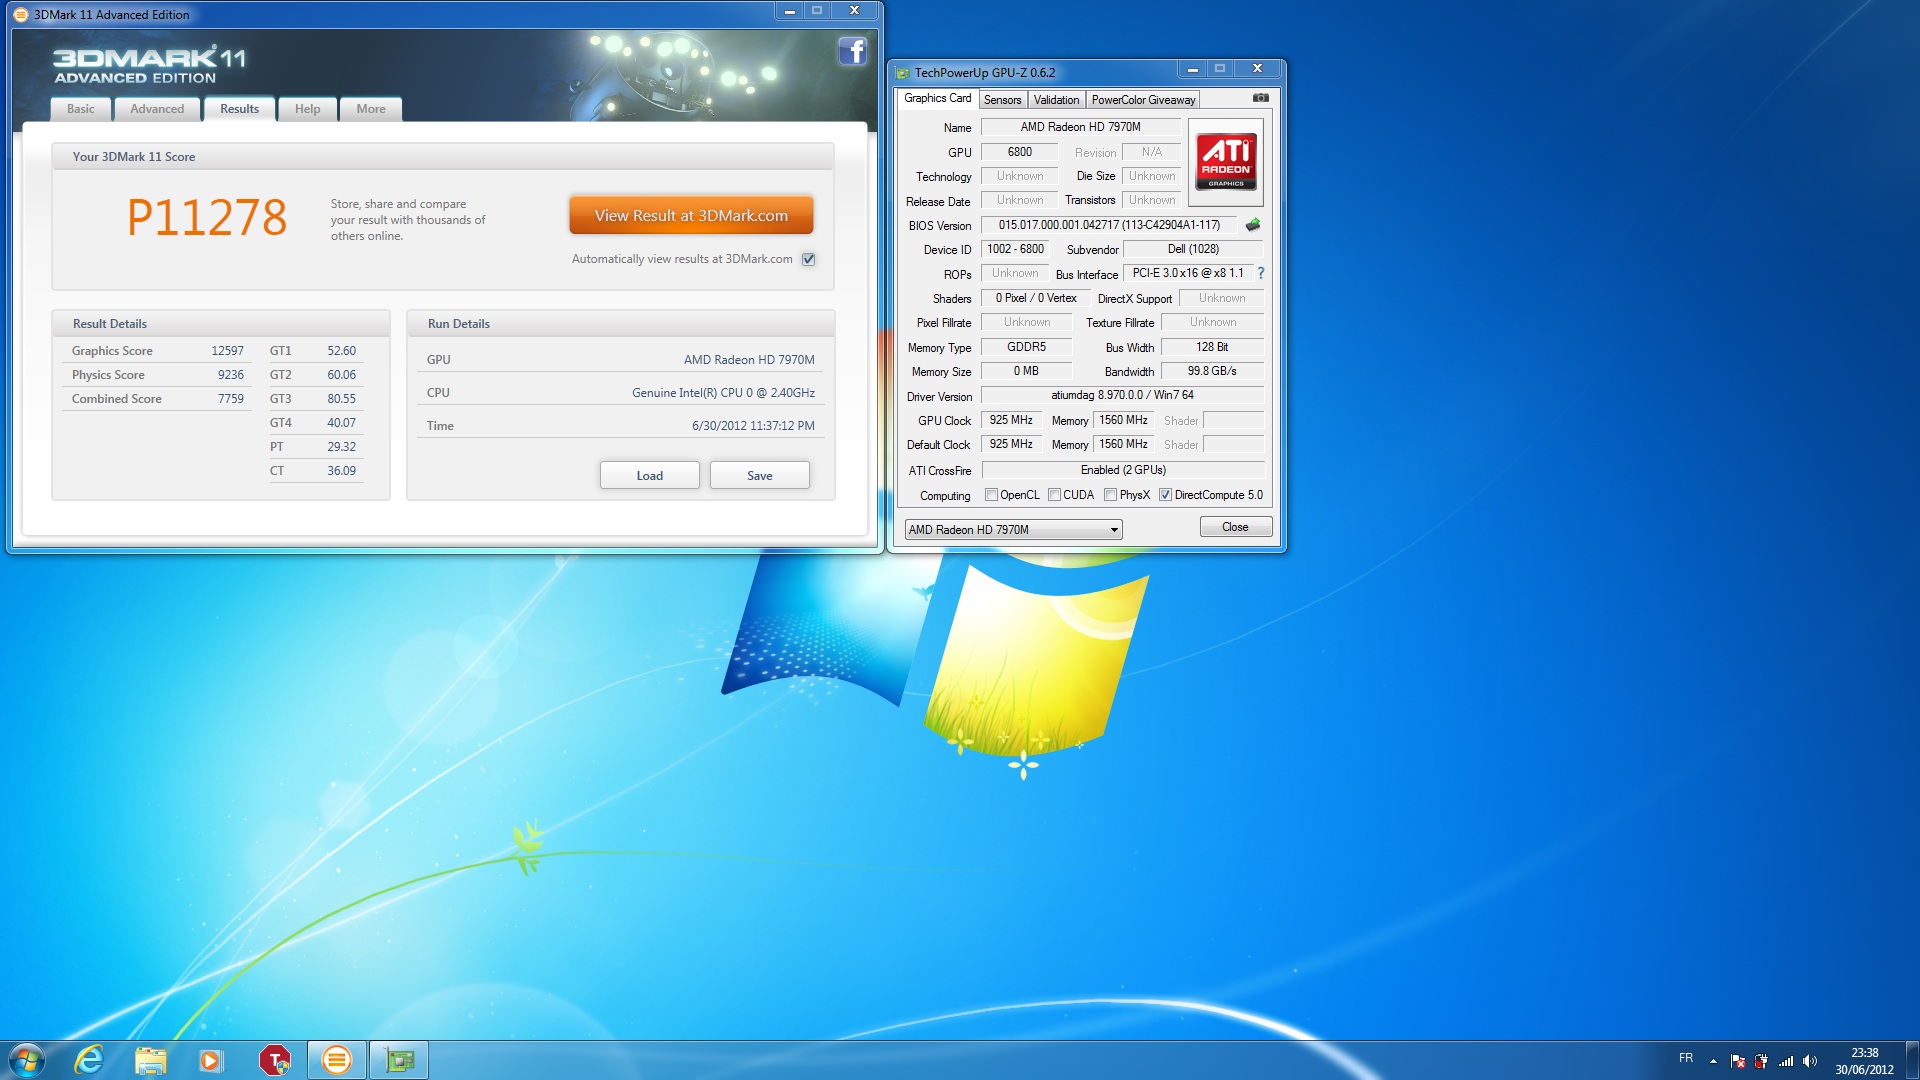Click the Load button
The image size is (1920, 1080).
[650, 476]
